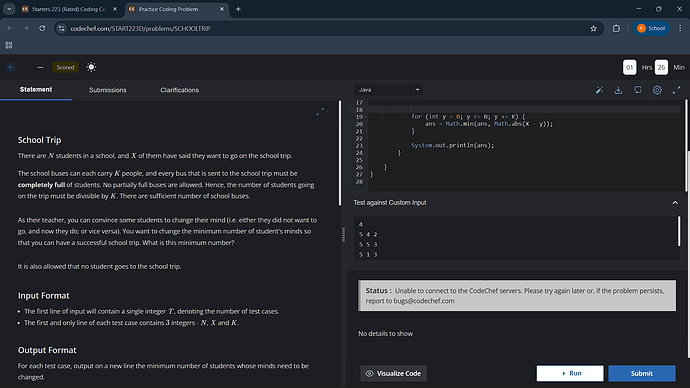
Task: Run the code
Action: 570,373
